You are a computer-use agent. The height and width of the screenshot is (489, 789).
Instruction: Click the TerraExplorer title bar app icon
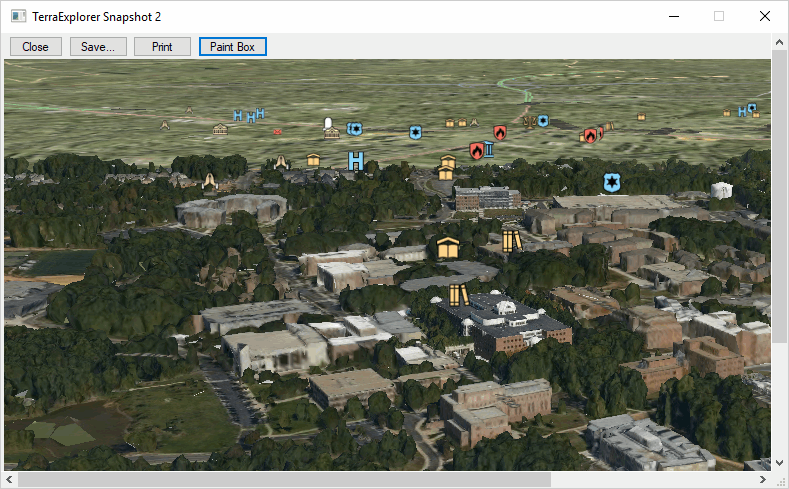(x=18, y=16)
